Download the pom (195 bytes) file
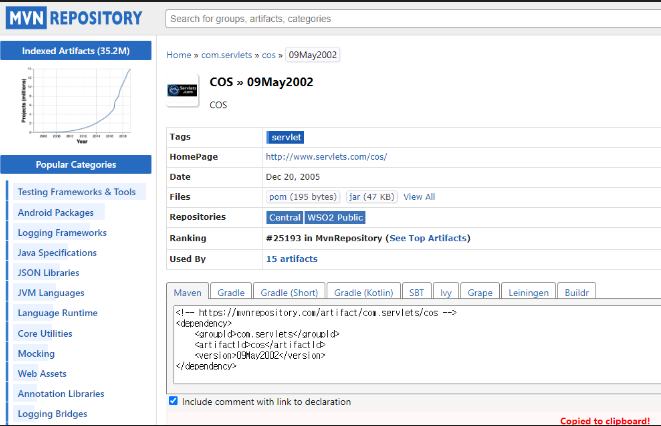The image size is (661, 426). [303, 197]
